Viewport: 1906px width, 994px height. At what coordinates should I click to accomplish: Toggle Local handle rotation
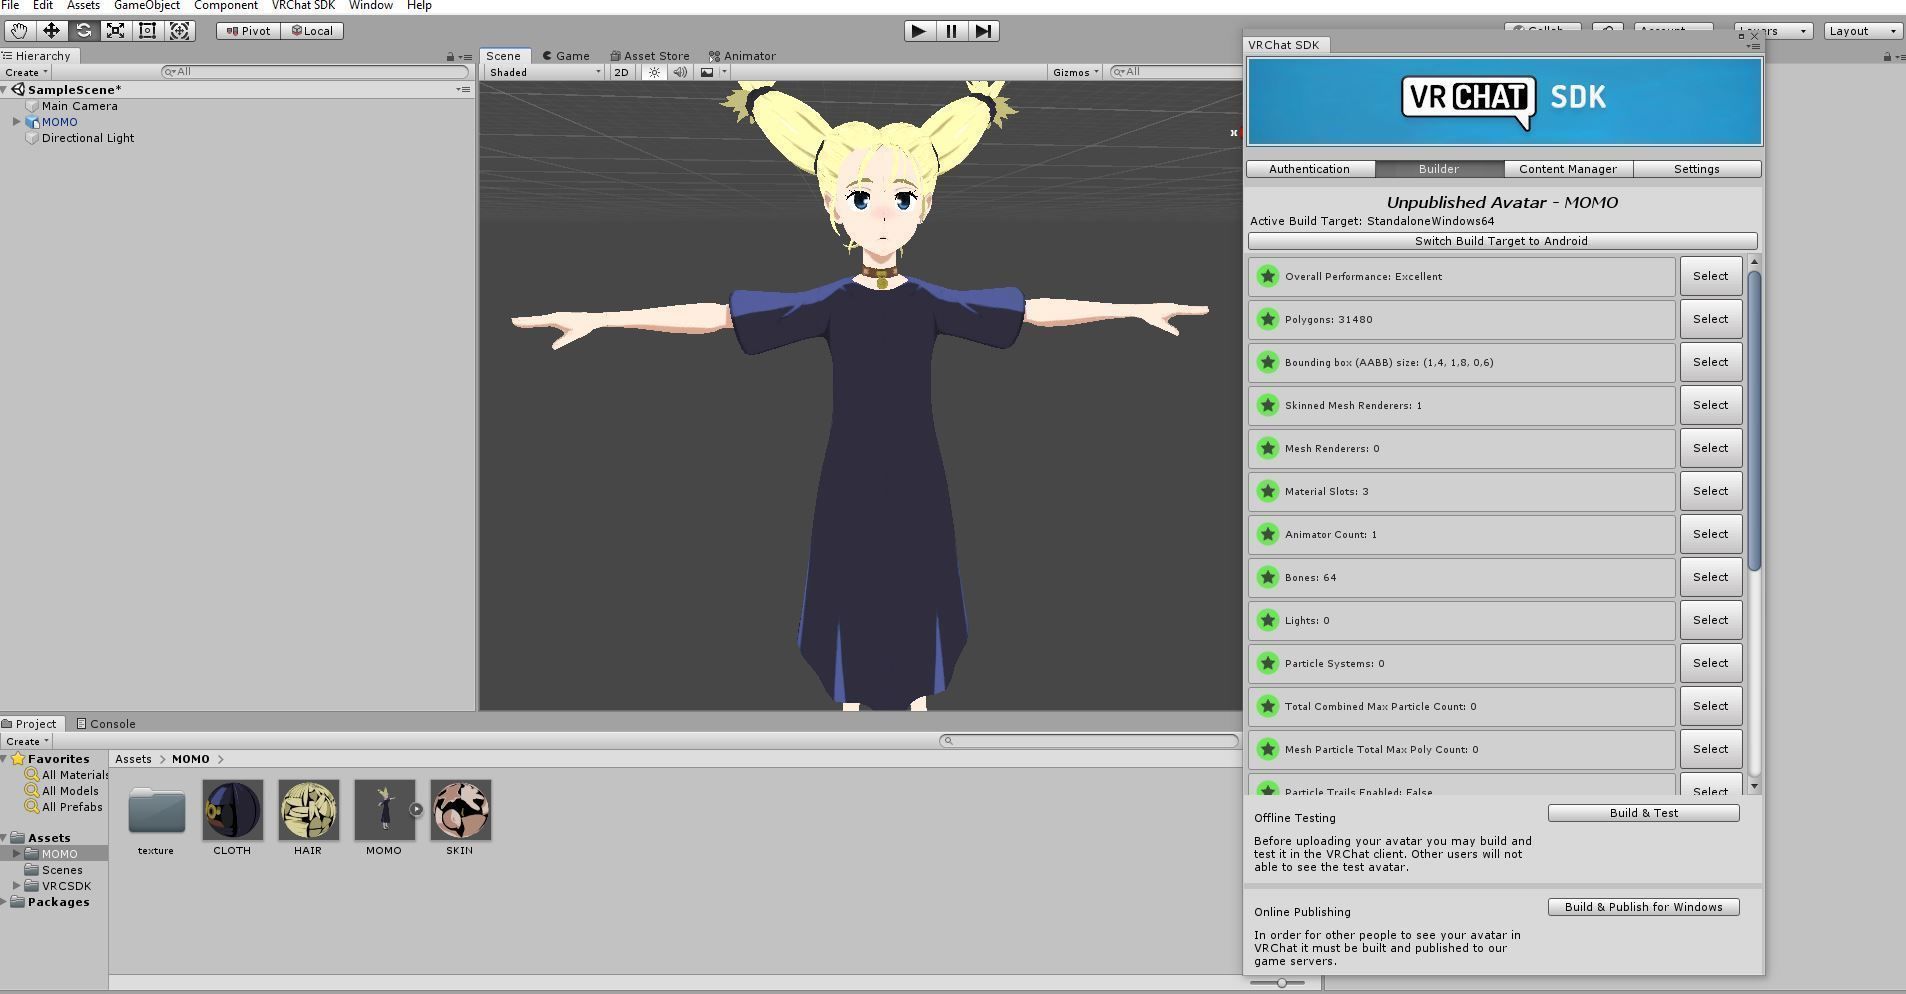(313, 31)
